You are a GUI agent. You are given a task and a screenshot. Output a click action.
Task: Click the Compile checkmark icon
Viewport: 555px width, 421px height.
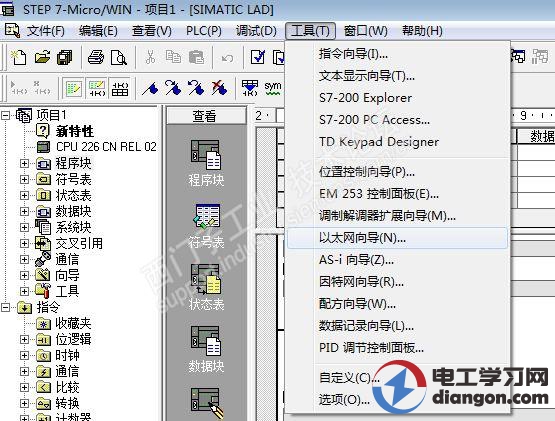pyautogui.click(x=258, y=57)
